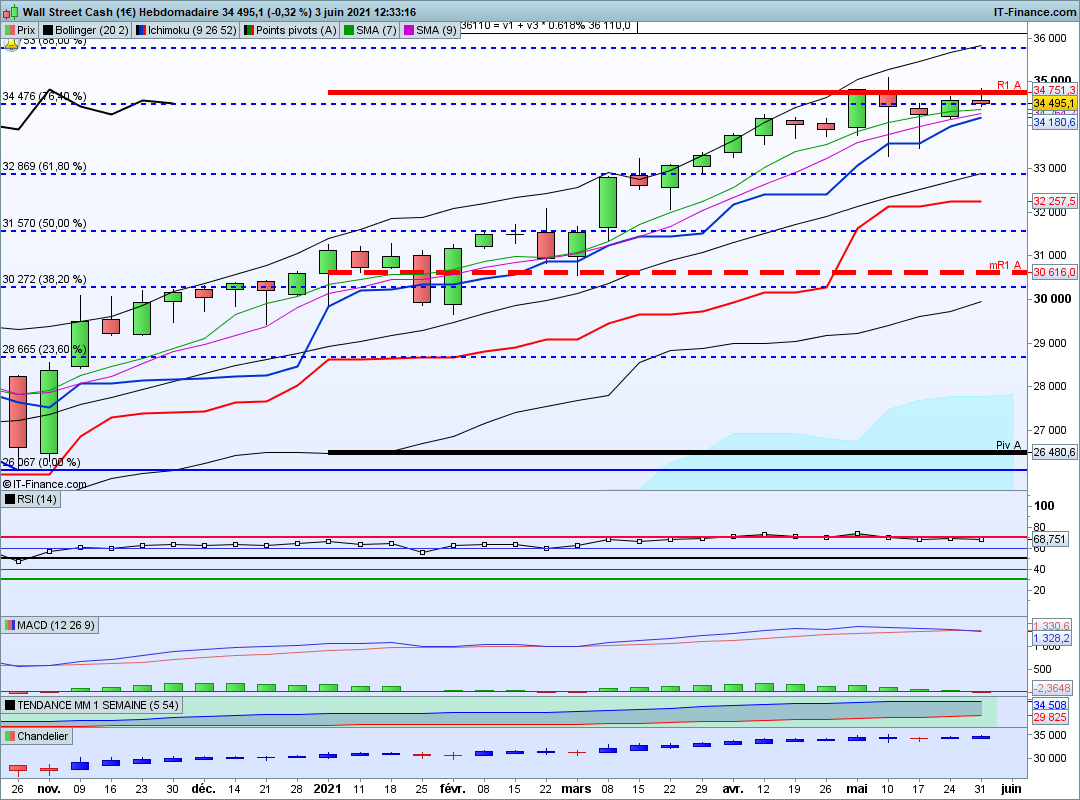Select the SMA (9) indicator label
The width and height of the screenshot is (1080, 800).
pyautogui.click(x=430, y=30)
